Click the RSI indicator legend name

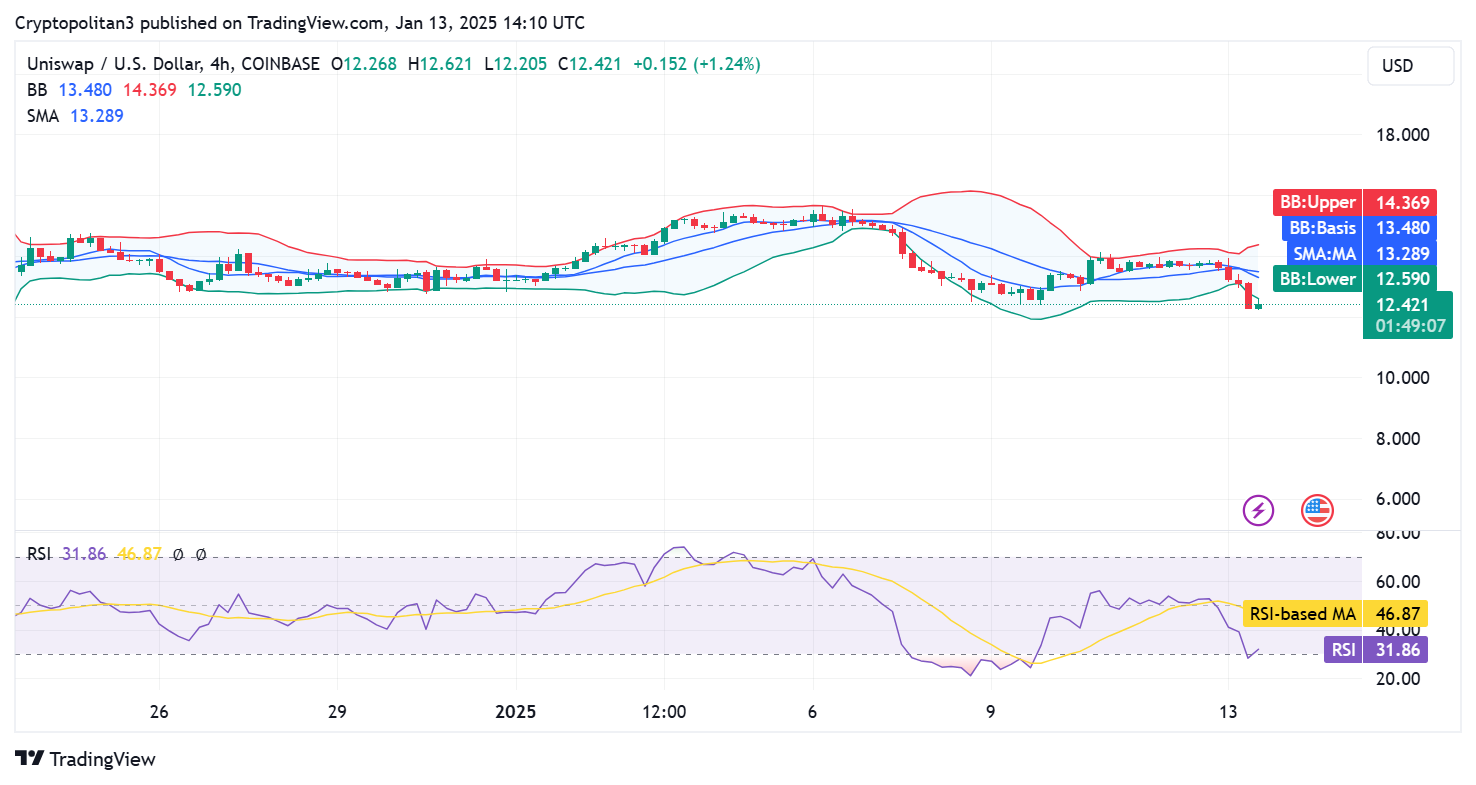point(39,554)
